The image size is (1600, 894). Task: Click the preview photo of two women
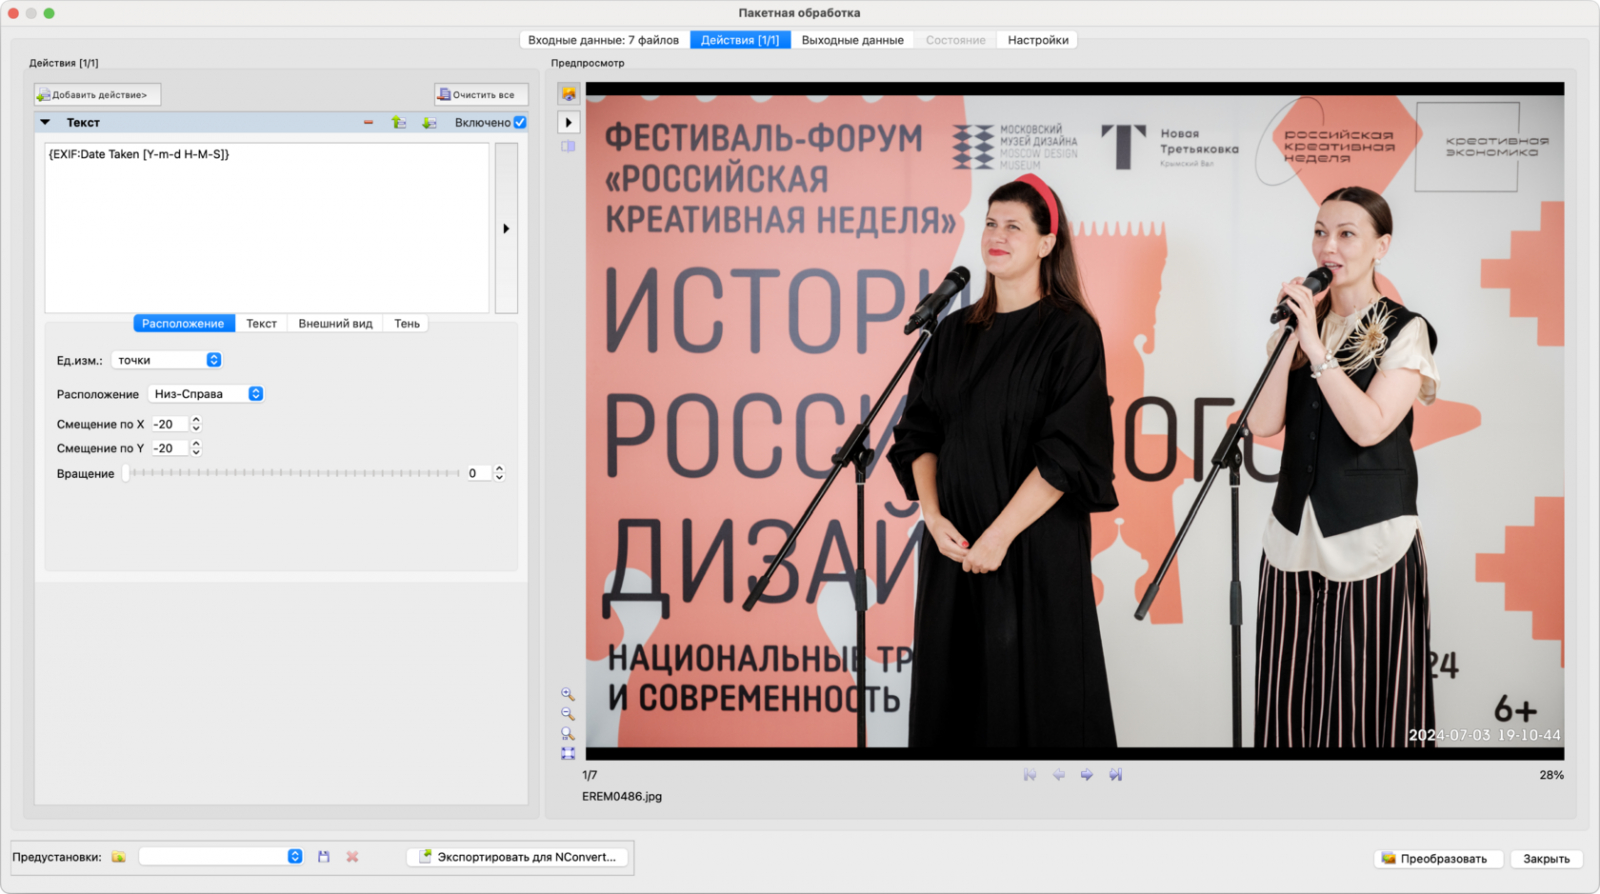click(x=1075, y=421)
